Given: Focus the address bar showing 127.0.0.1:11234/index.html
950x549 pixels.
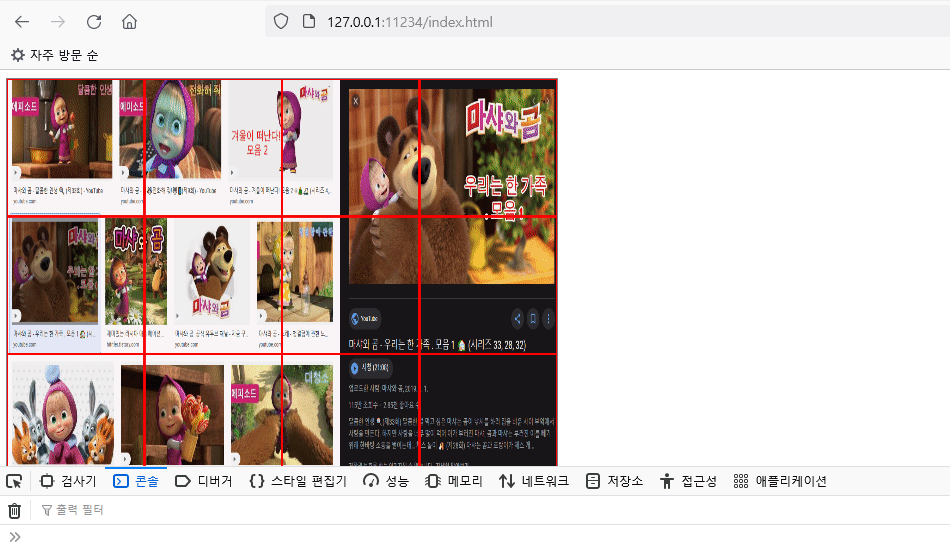Looking at the screenshot, I should [x=606, y=22].
